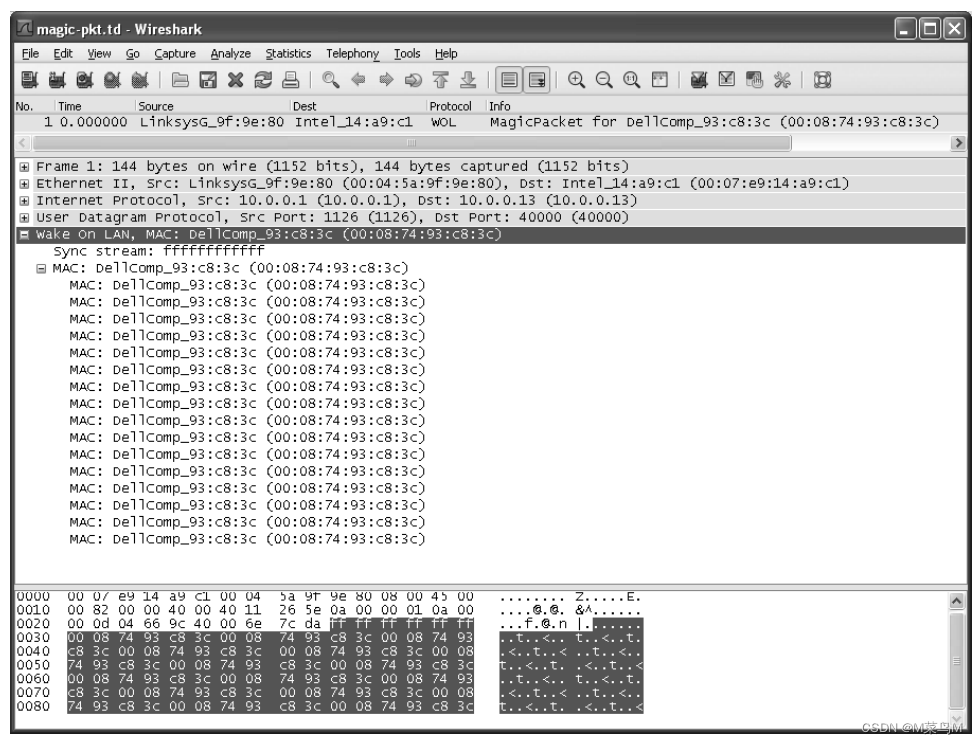Screen dimensions: 978x744
Task: Open help with lifebuoy icon
Action: point(822,80)
